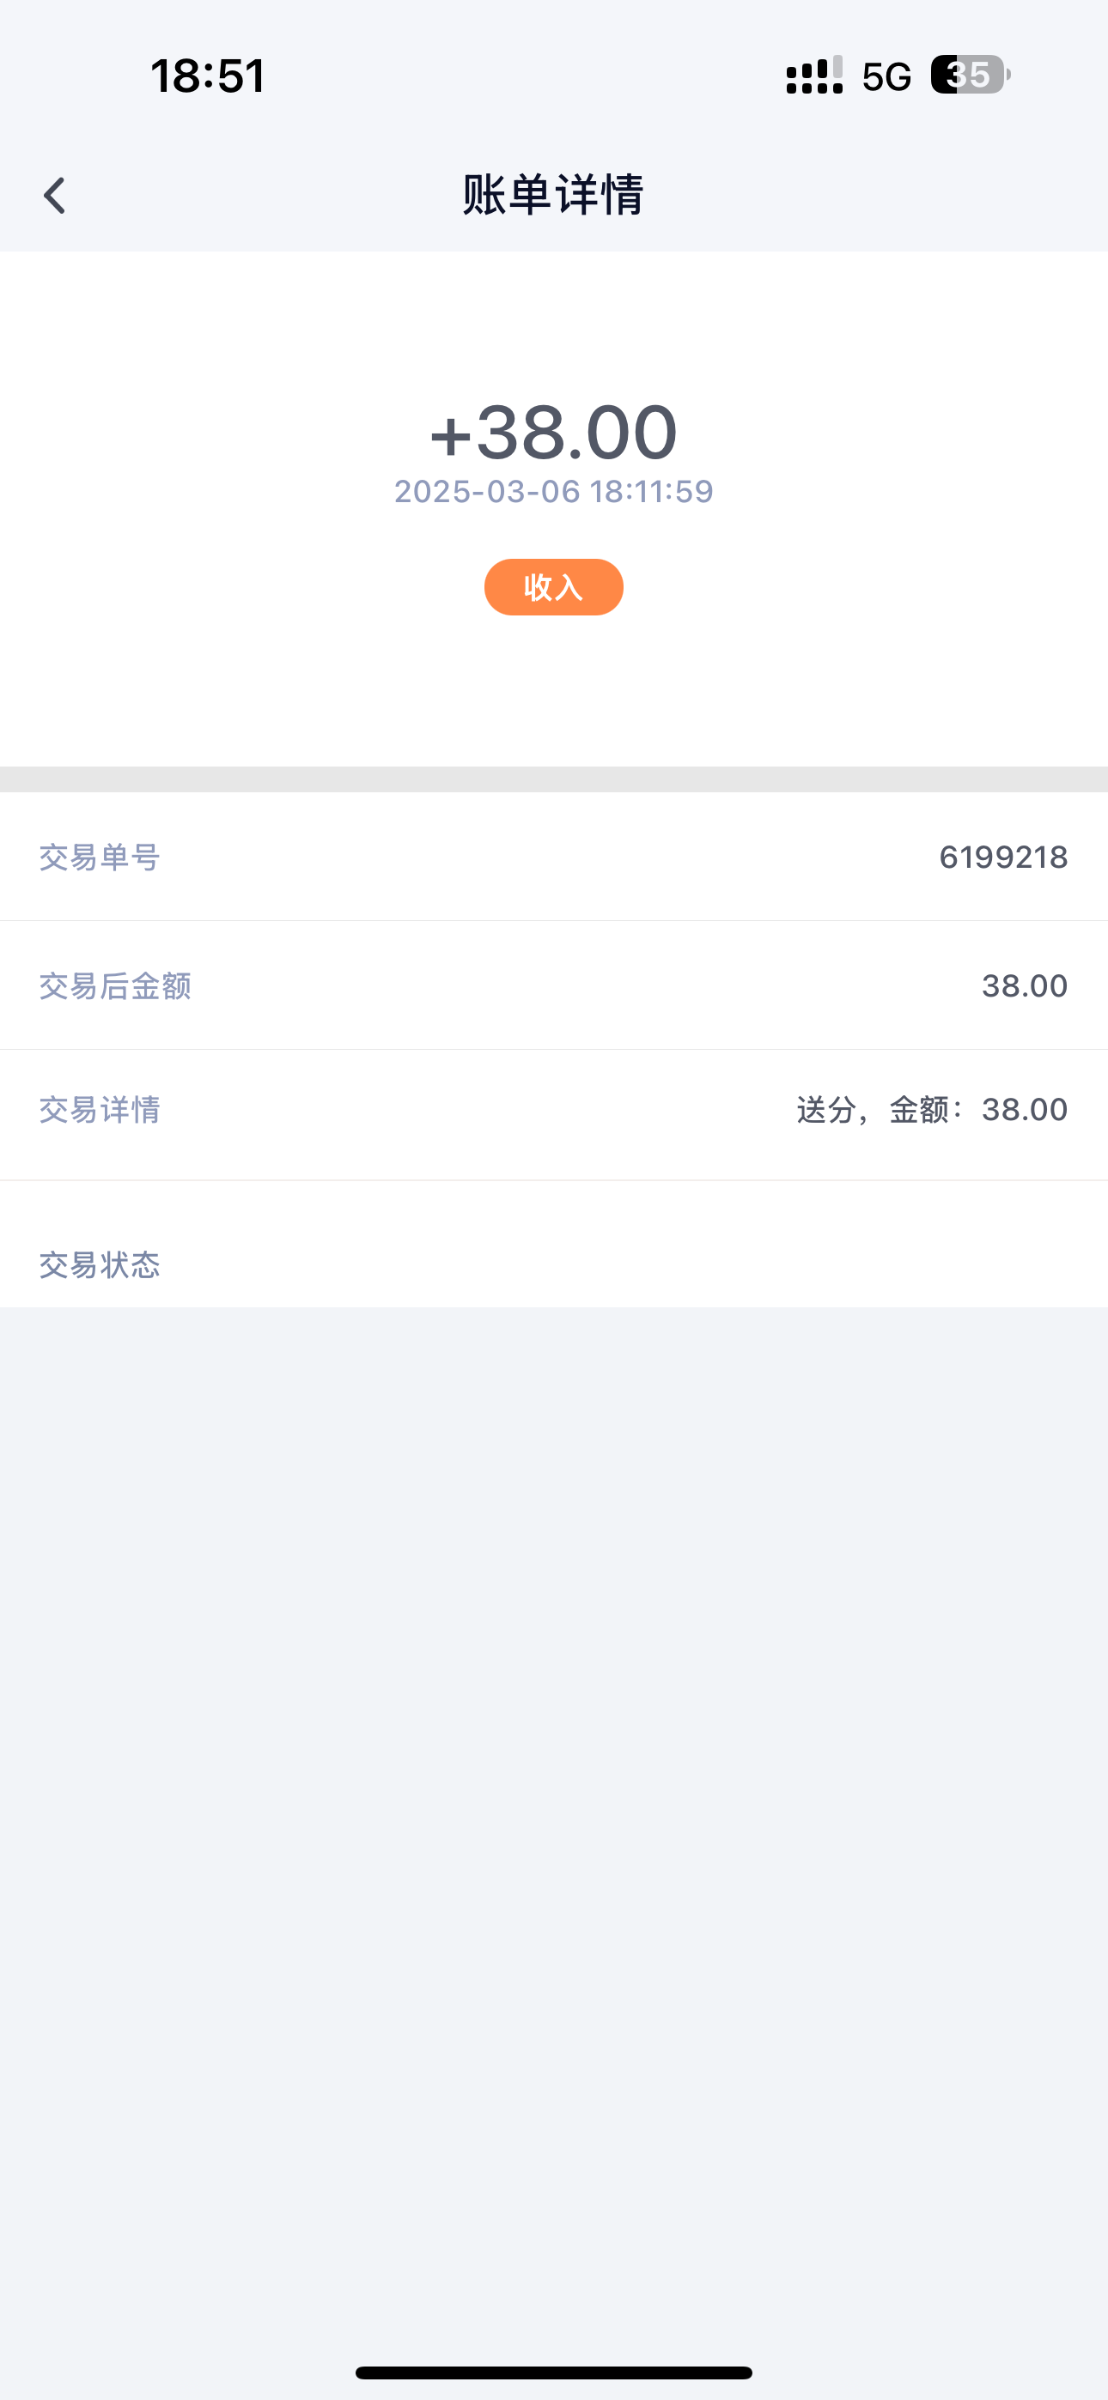This screenshot has height=2400, width=1108.
Task: Tap the cellular signal strength icon
Action: coord(814,76)
